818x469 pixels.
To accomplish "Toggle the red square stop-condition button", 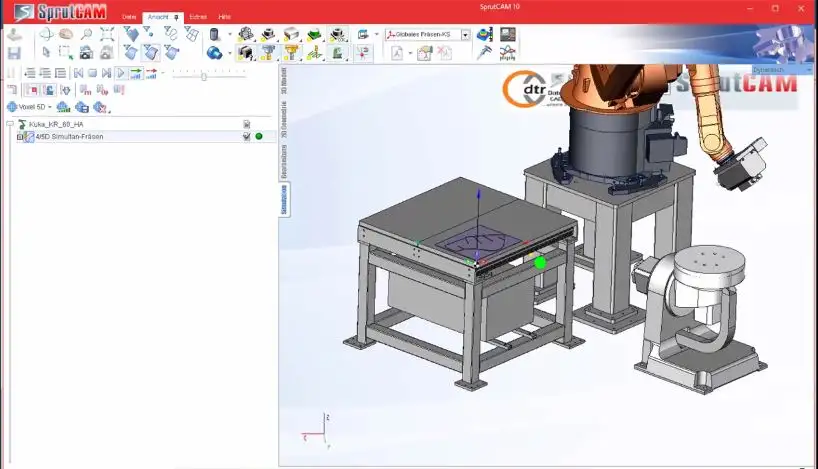I will coord(31,90).
